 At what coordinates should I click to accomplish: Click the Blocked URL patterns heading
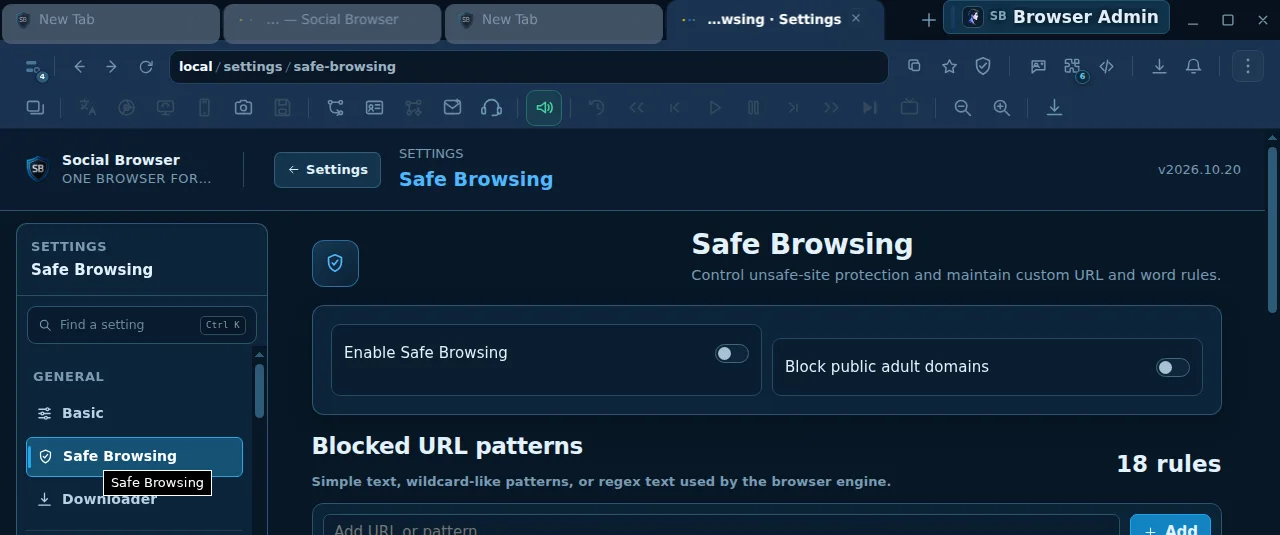coord(447,446)
